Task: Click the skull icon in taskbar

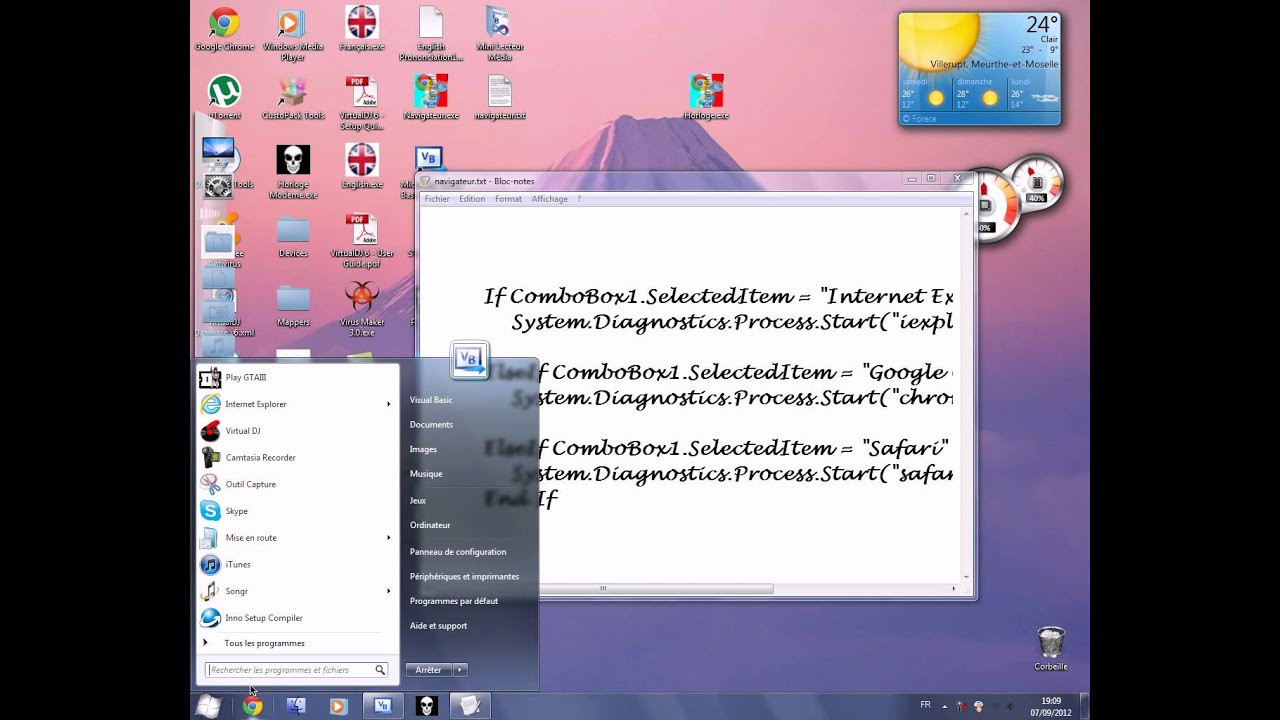Action: pos(426,707)
